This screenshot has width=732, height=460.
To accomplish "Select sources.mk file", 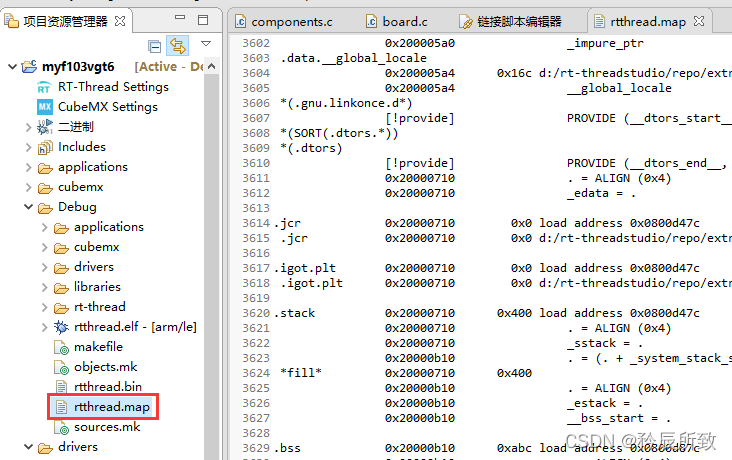I will point(107,427).
